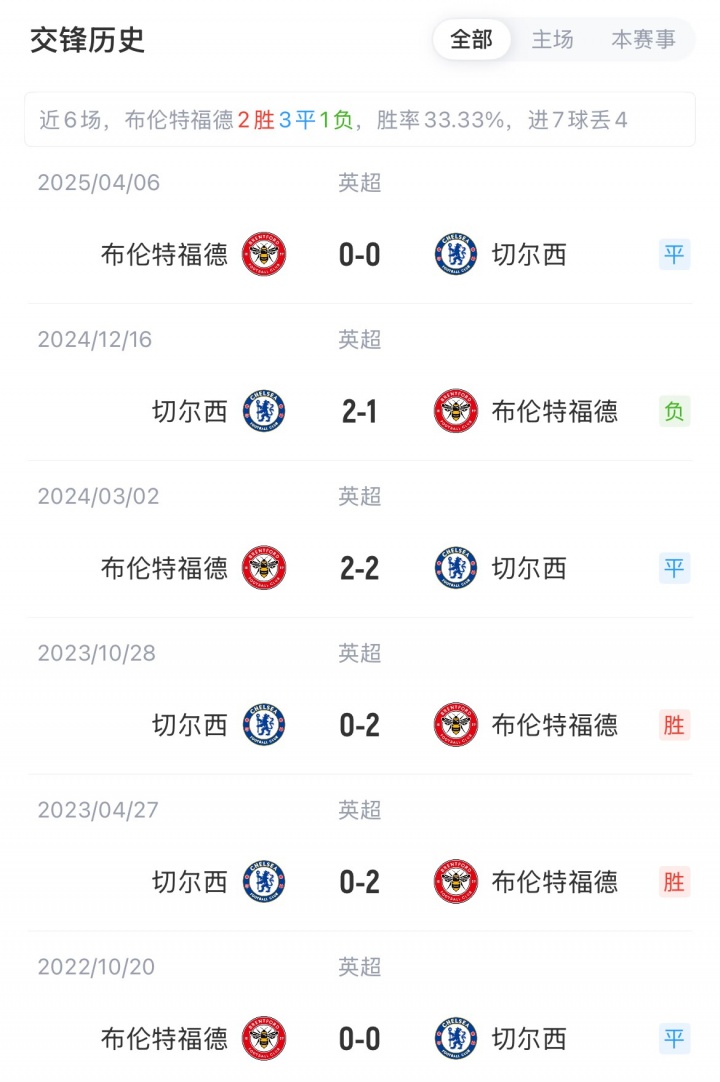Click Chelsea crest in 2024/12/16 match

[264, 411]
